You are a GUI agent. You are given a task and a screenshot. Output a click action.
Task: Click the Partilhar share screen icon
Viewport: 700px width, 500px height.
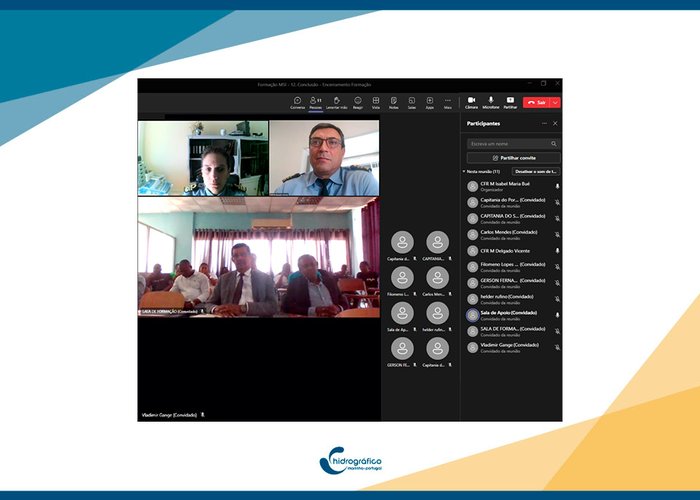[510, 101]
